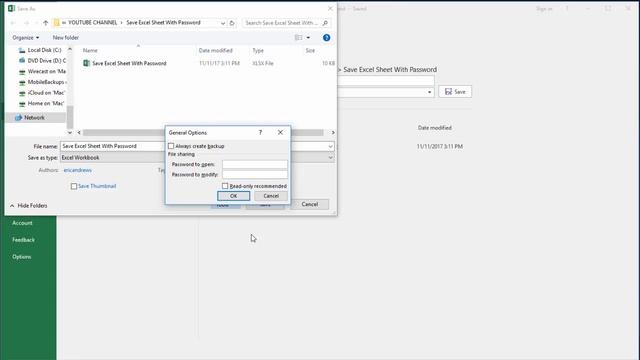Click Cancel in Save As dialog

coord(310,204)
